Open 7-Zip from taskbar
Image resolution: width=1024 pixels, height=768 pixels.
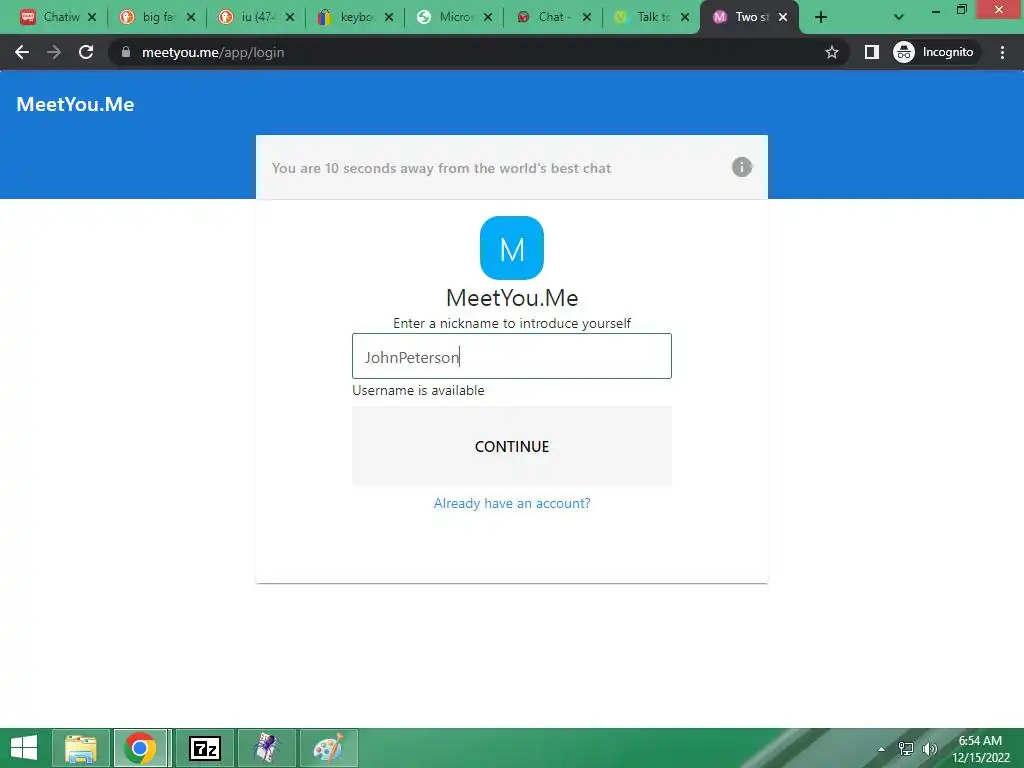click(x=204, y=748)
